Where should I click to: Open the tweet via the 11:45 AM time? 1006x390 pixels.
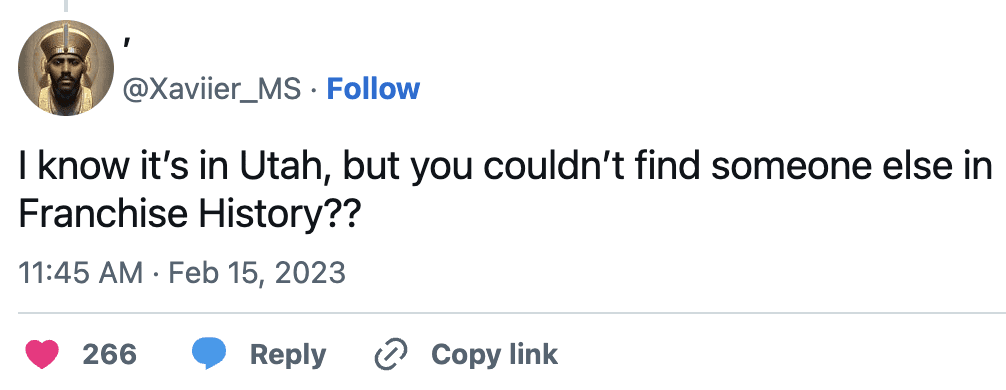coord(81,273)
